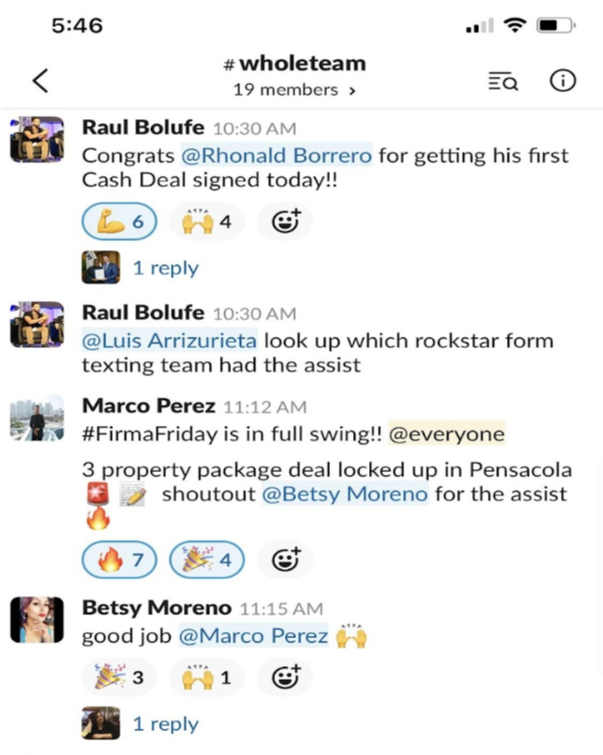Expand the 19 members list

[x=294, y=90]
